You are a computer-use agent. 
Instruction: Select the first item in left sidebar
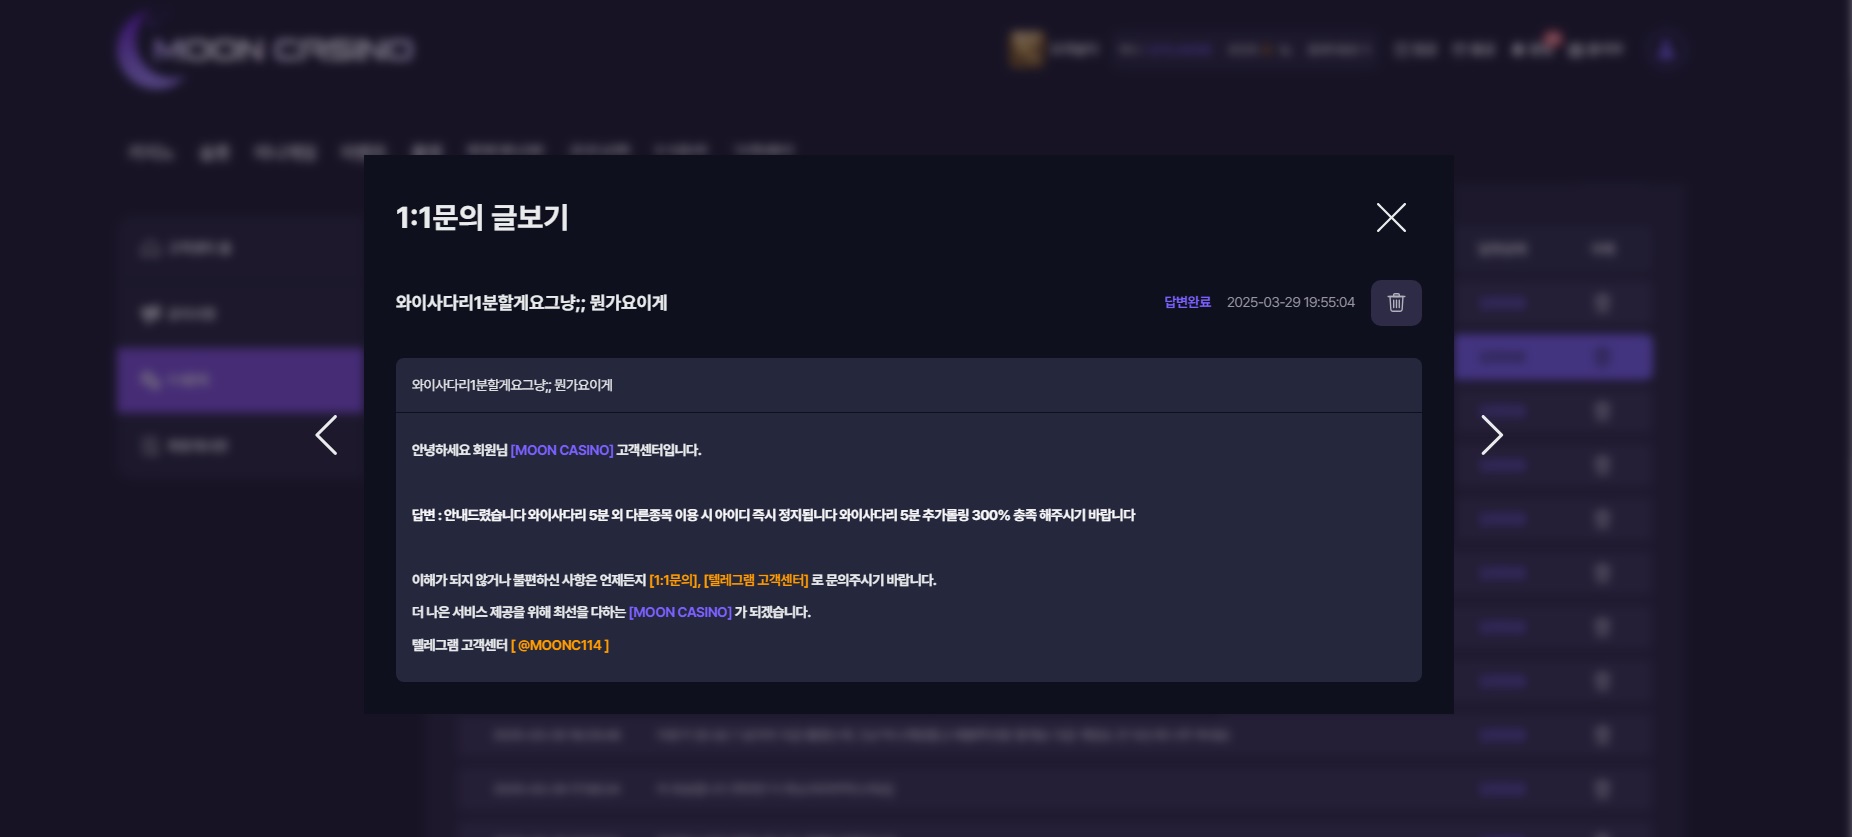239,248
